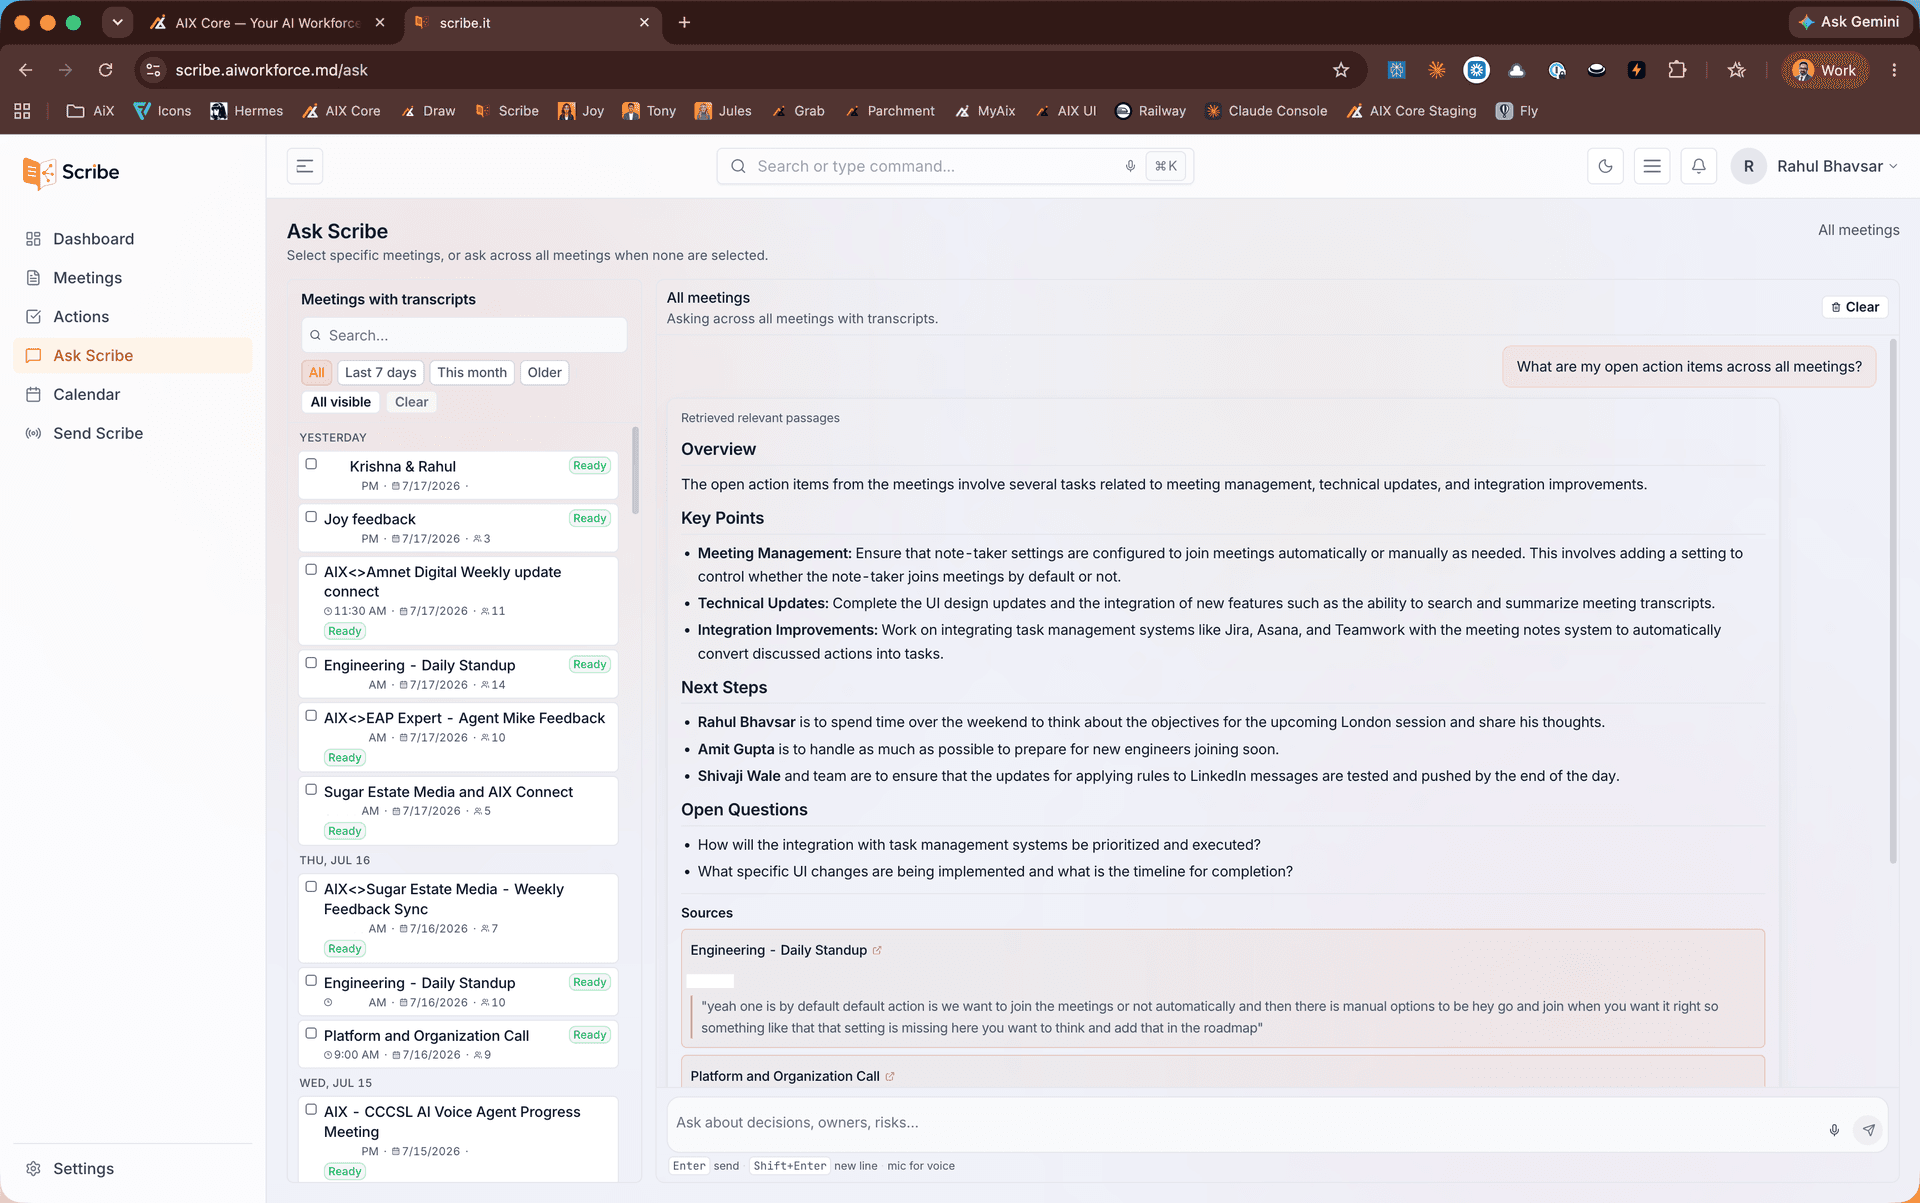The image size is (1920, 1203).
Task: Open a new browser tab
Action: 684,22
